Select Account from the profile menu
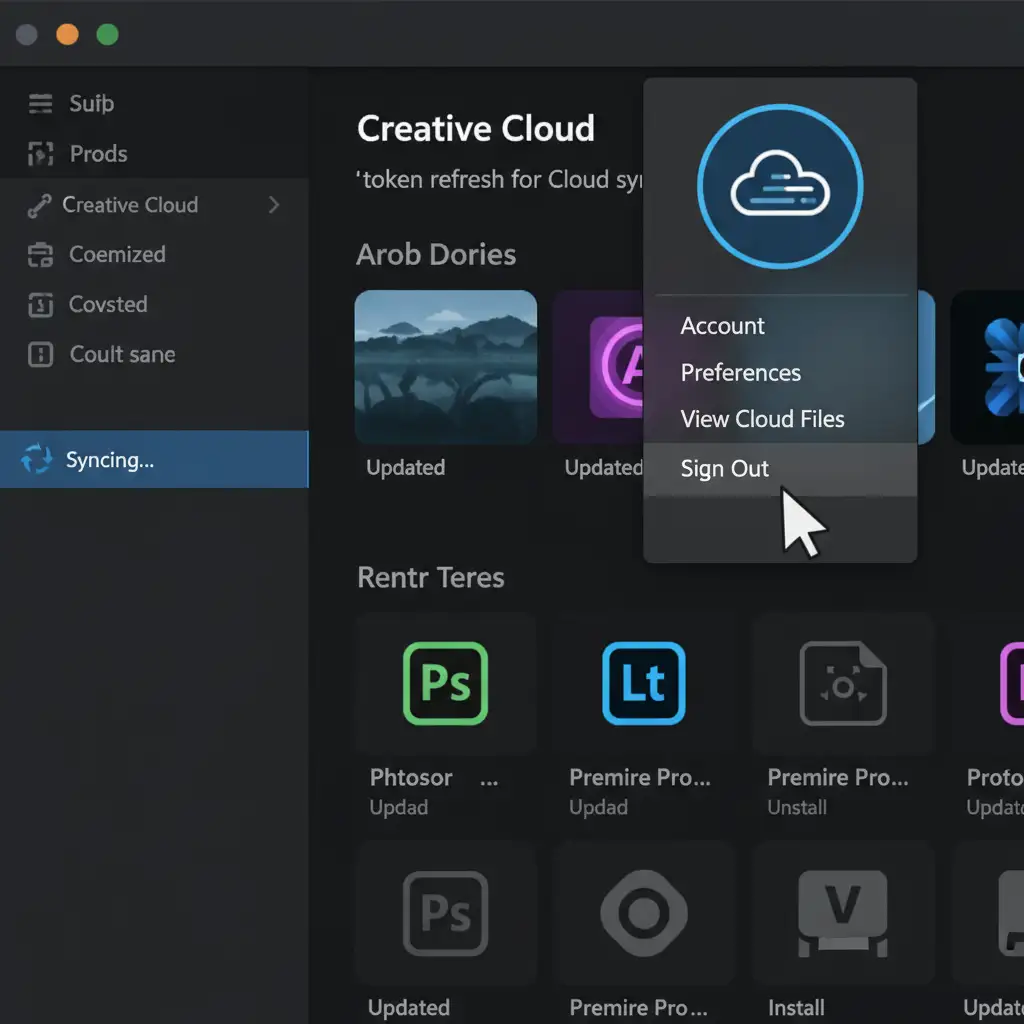This screenshot has height=1024, width=1024. (x=722, y=326)
